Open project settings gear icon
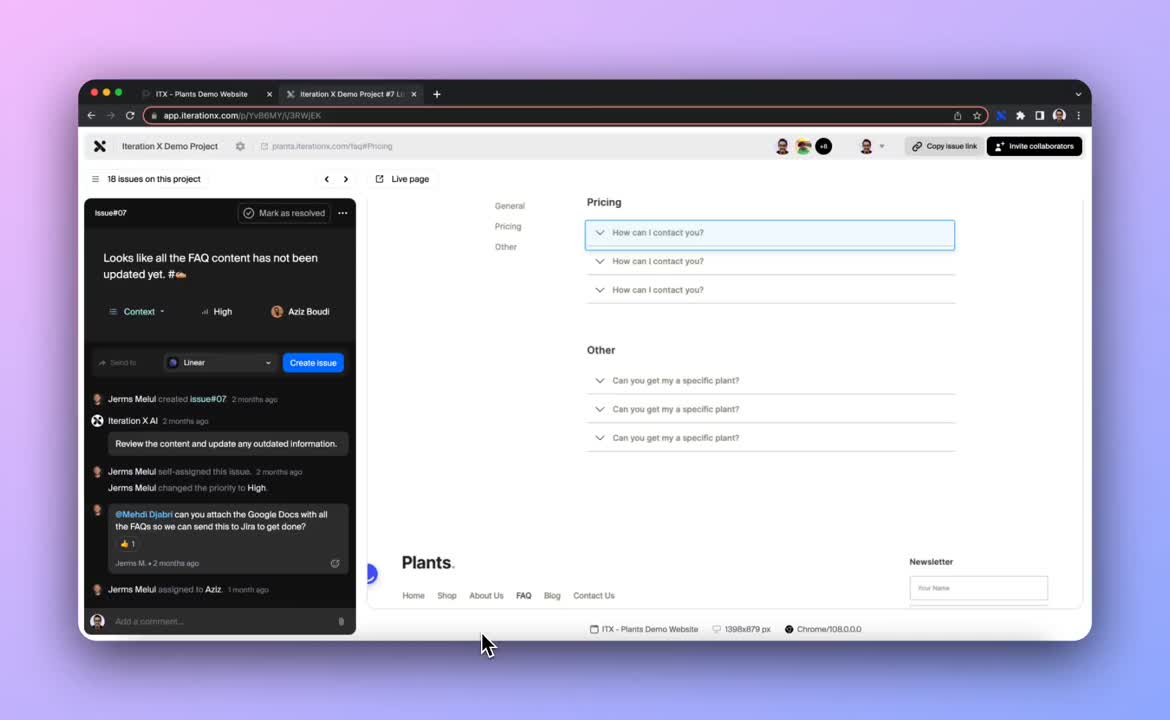This screenshot has height=720, width=1170. 240,146
